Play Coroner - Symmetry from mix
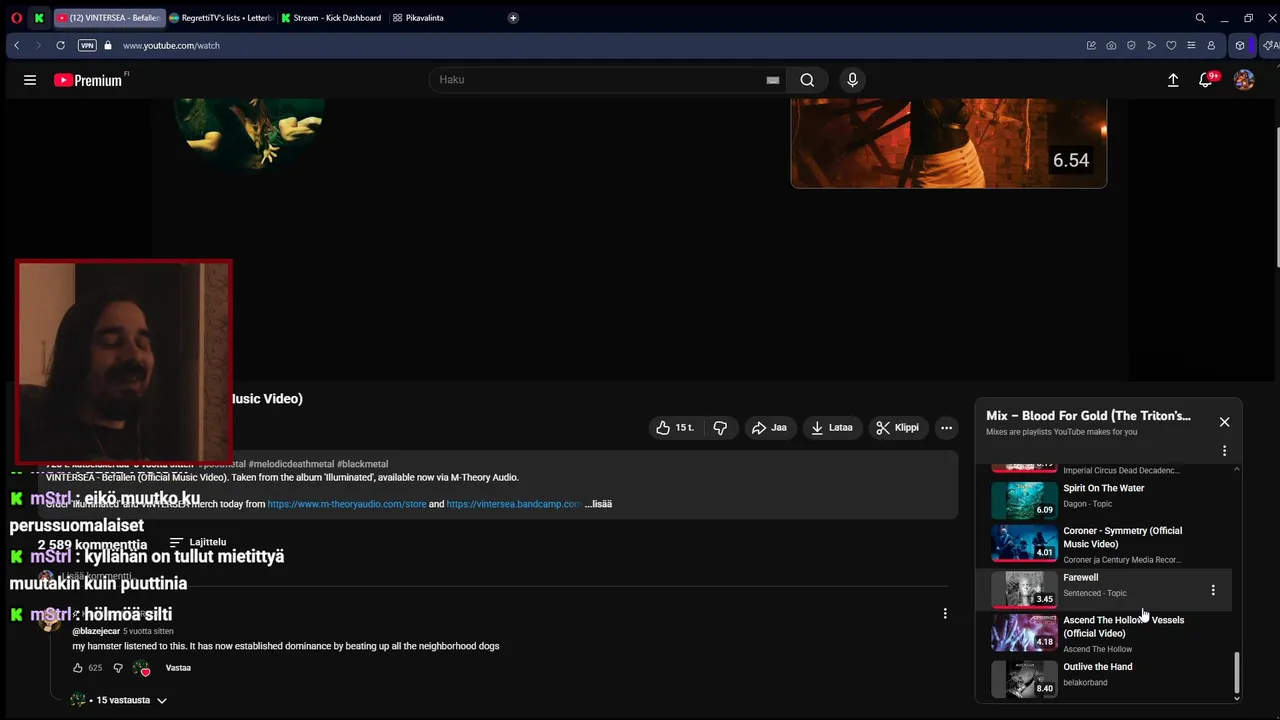 [x=1105, y=545]
